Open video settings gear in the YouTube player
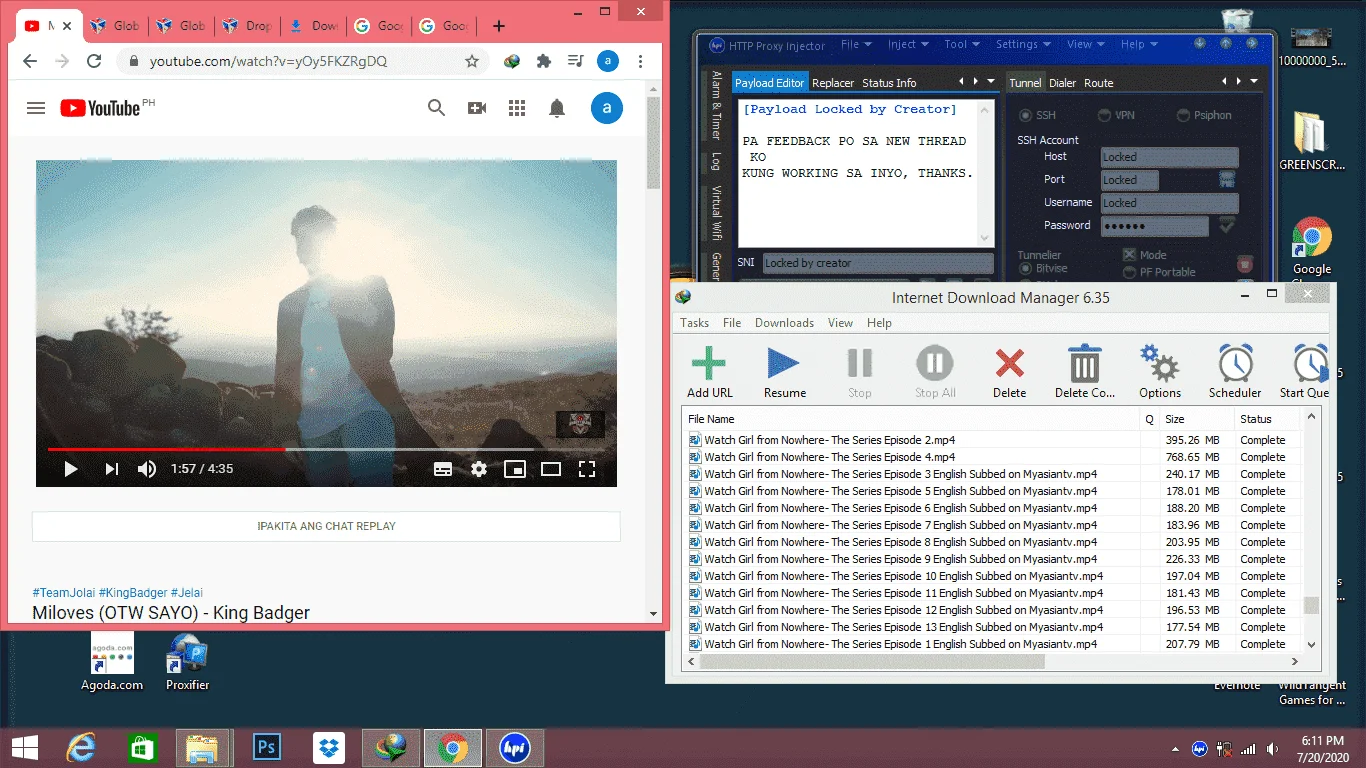The height and width of the screenshot is (768, 1366). 479,468
